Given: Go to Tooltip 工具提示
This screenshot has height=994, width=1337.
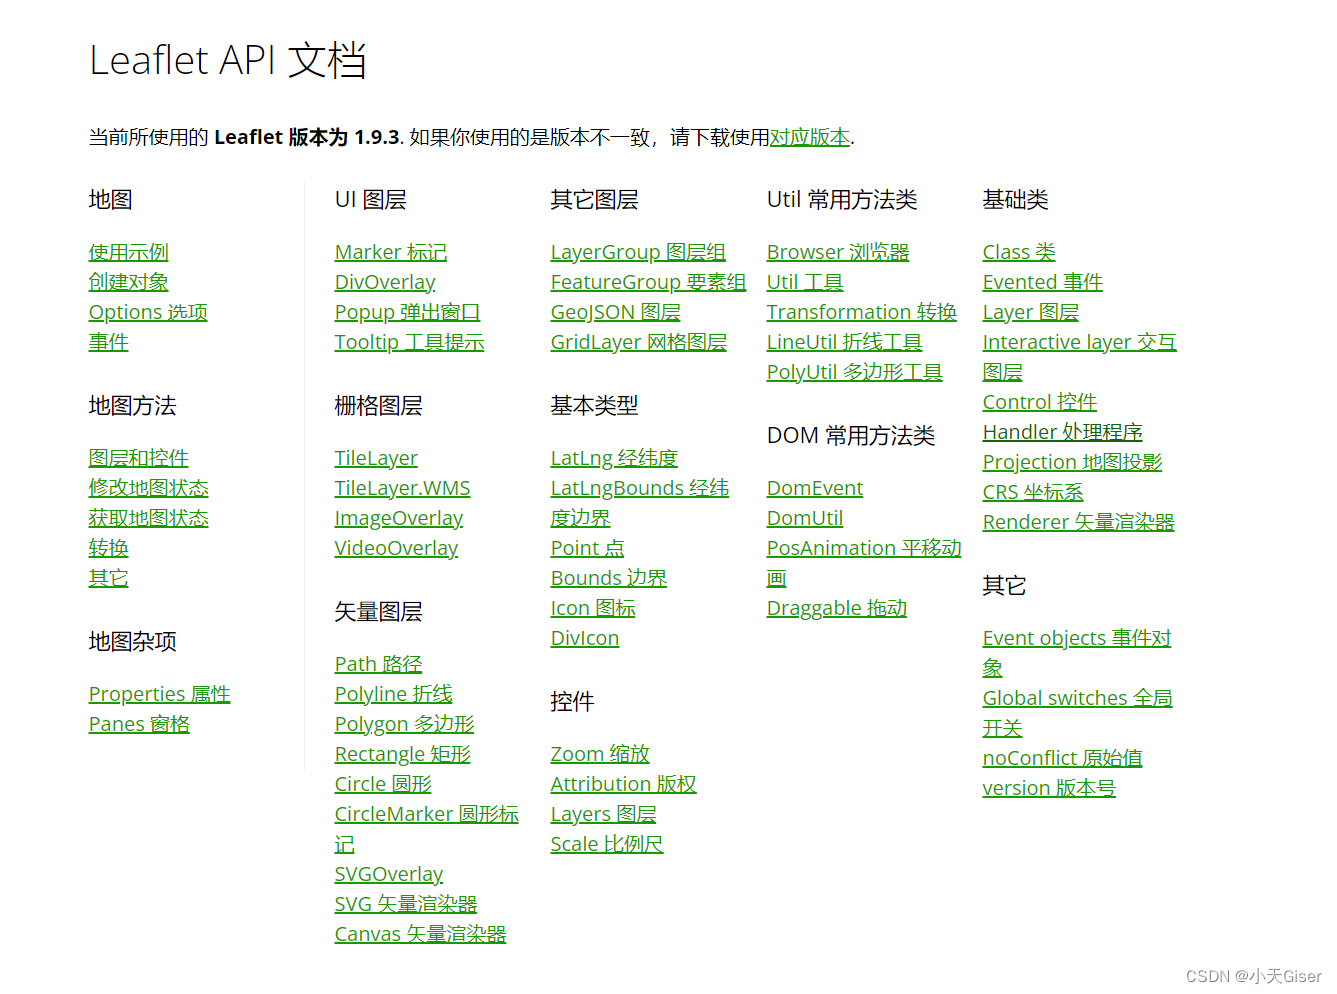Looking at the screenshot, I should click(409, 342).
